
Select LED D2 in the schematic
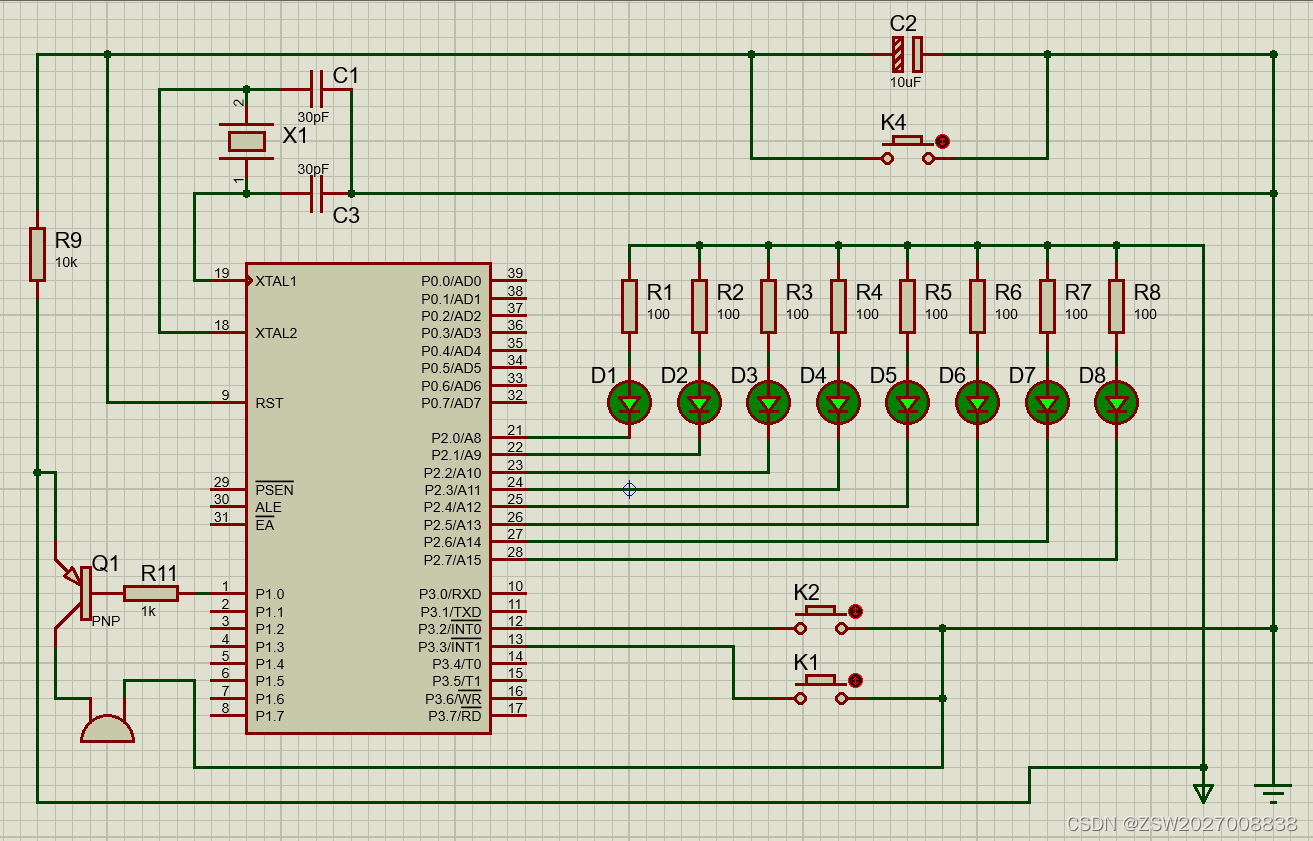[x=699, y=403]
